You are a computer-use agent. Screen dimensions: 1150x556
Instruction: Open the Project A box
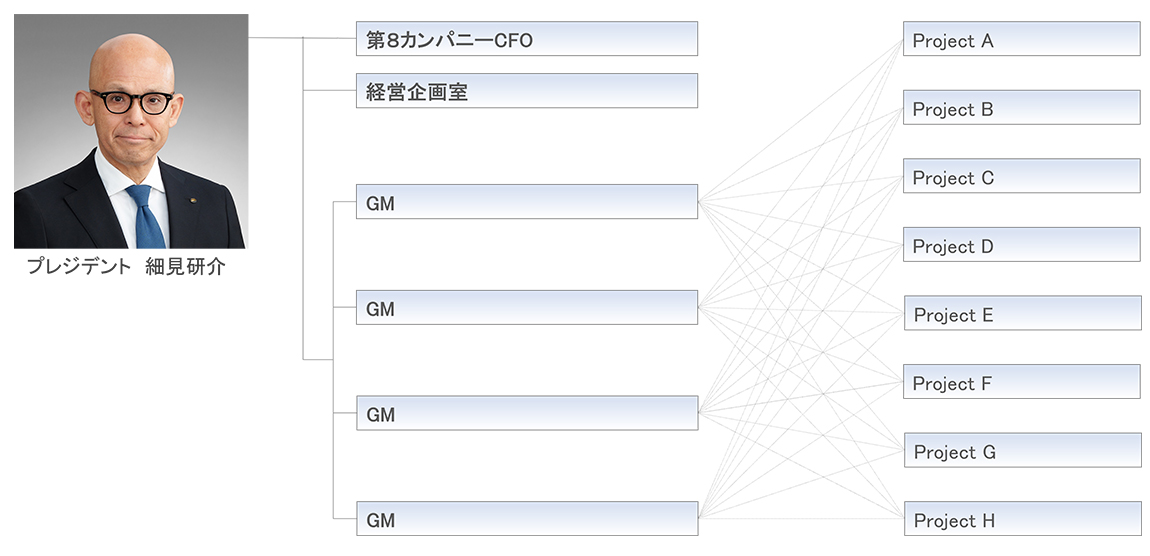1021,39
